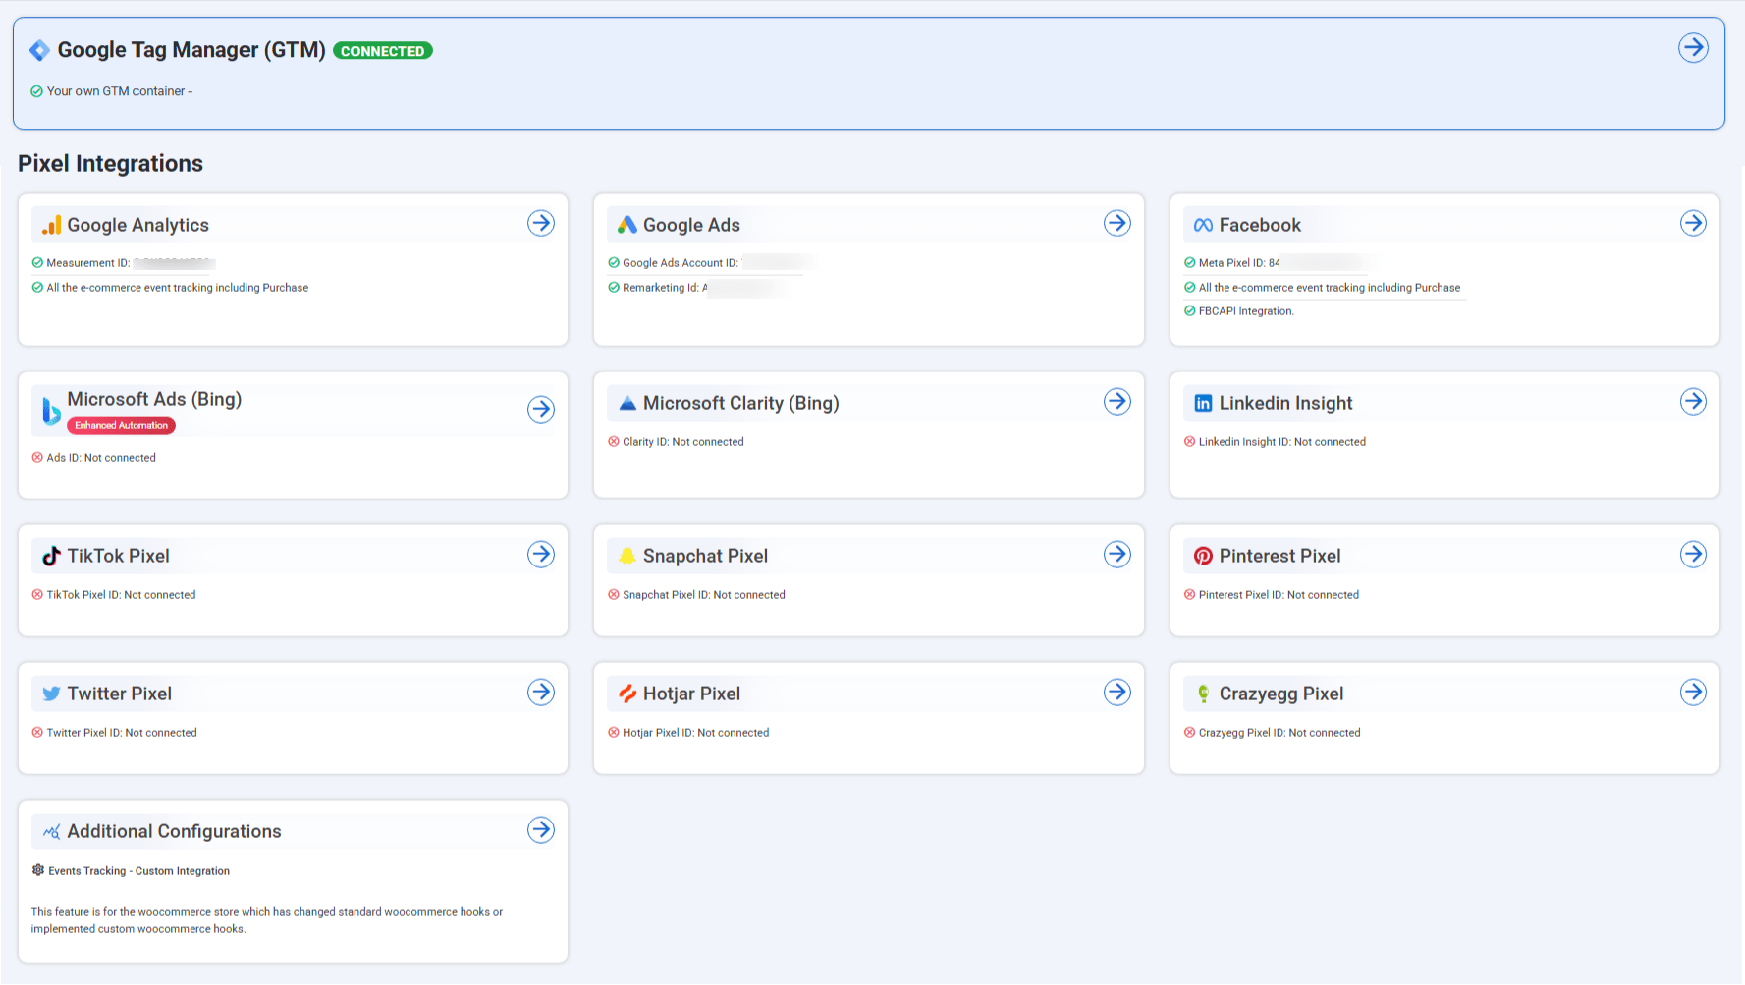This screenshot has height=985, width=1745.
Task: Open TikTok Pixel arrow button
Action: [541, 554]
